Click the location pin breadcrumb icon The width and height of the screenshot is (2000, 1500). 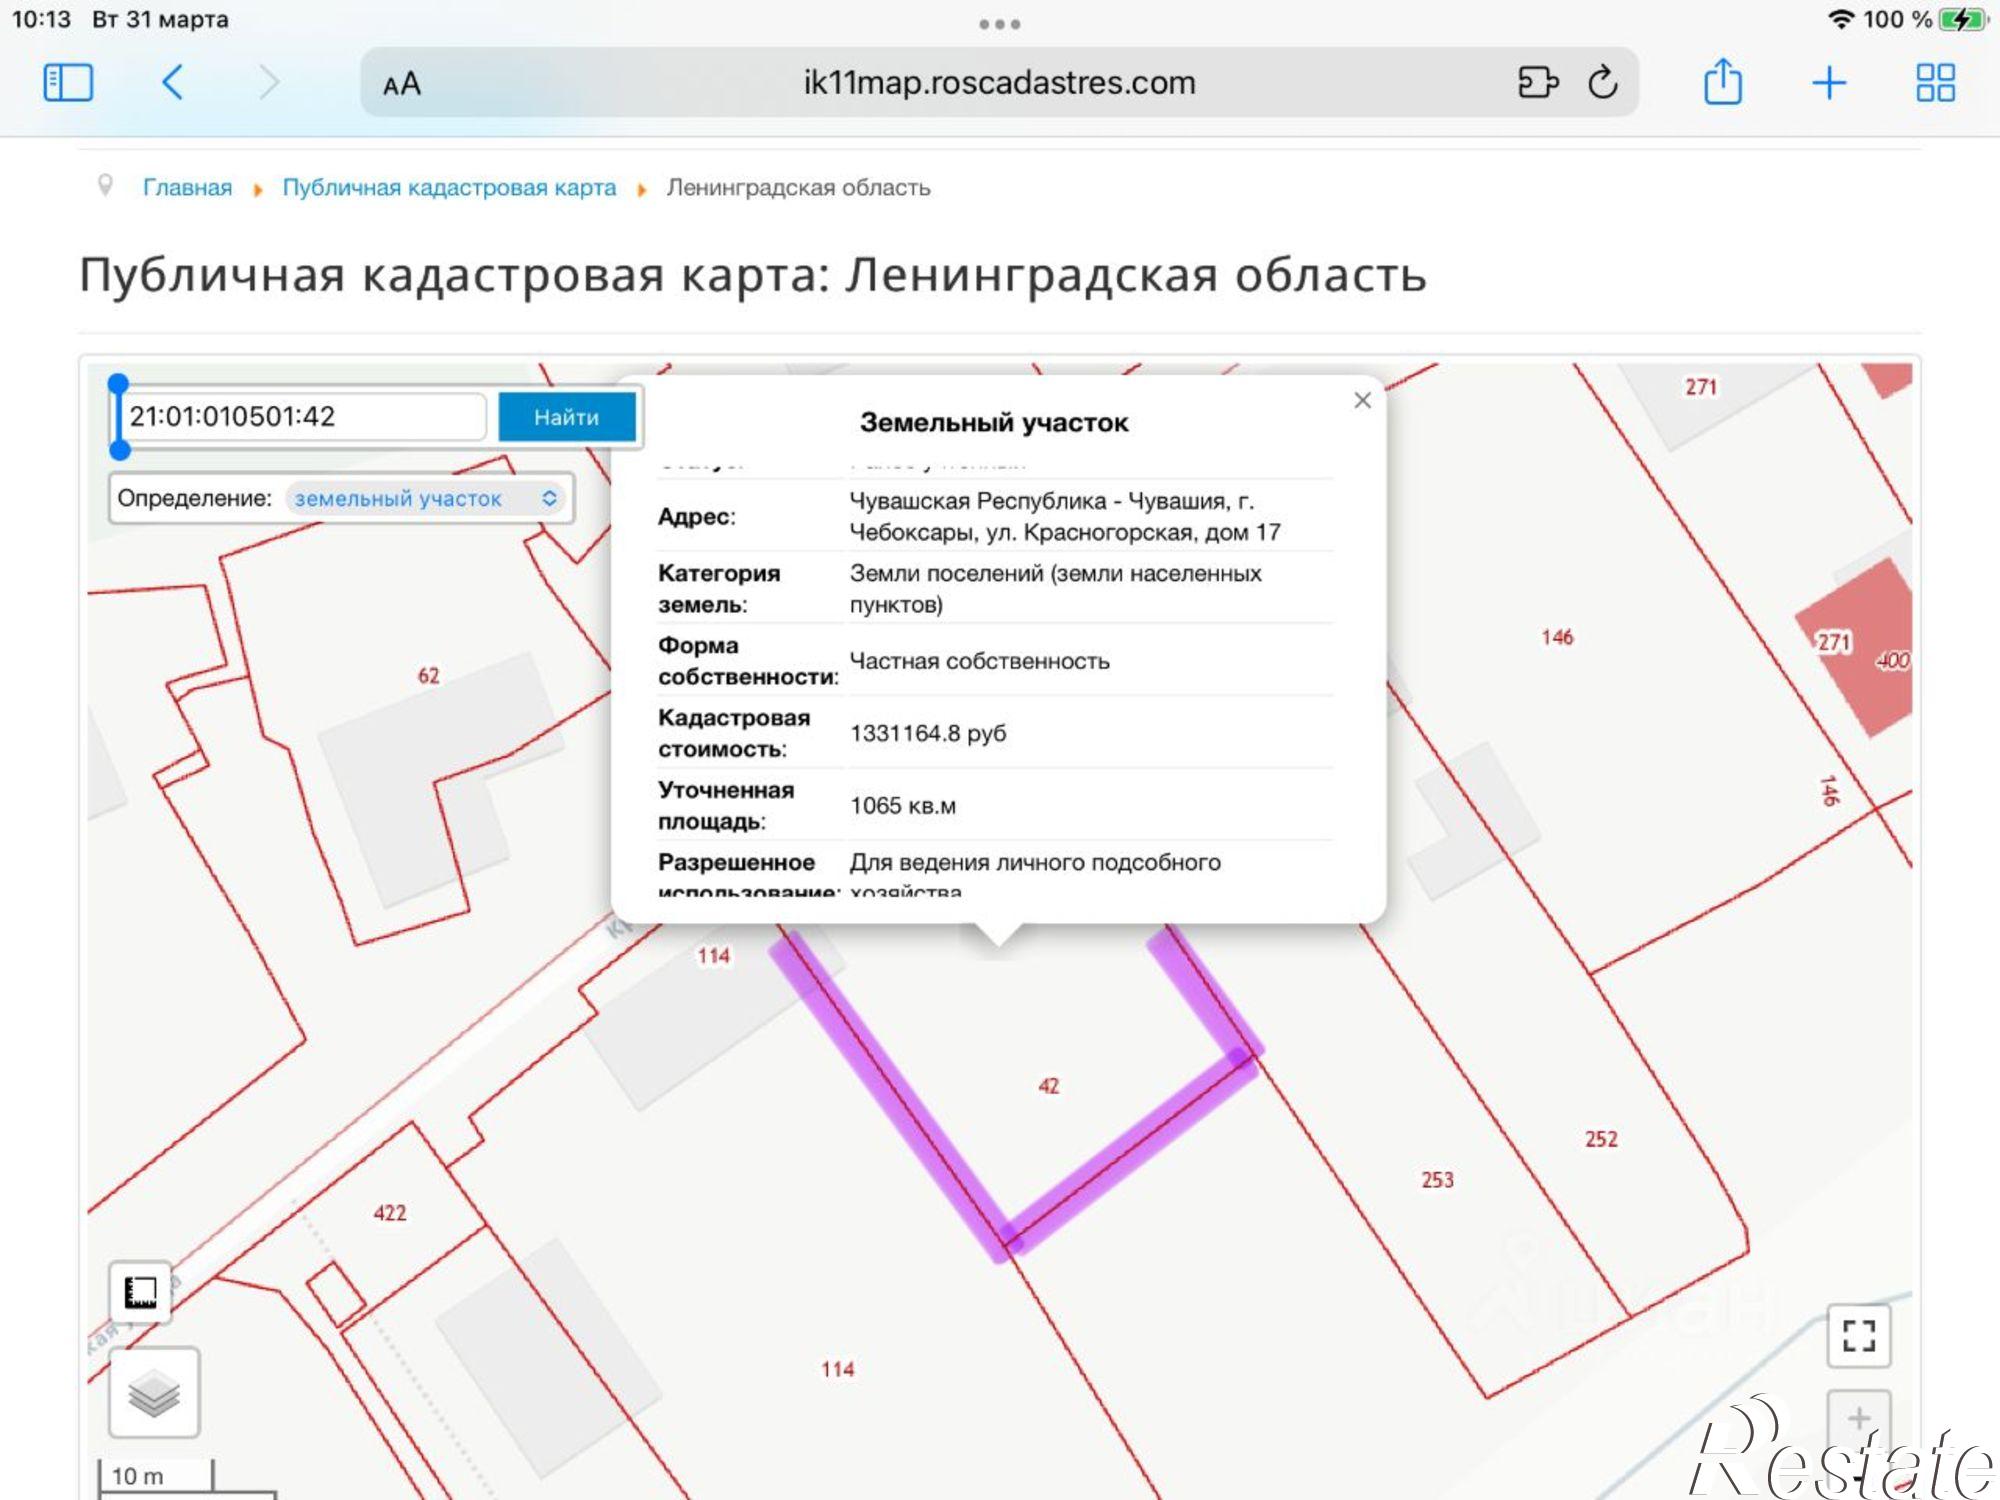(105, 186)
